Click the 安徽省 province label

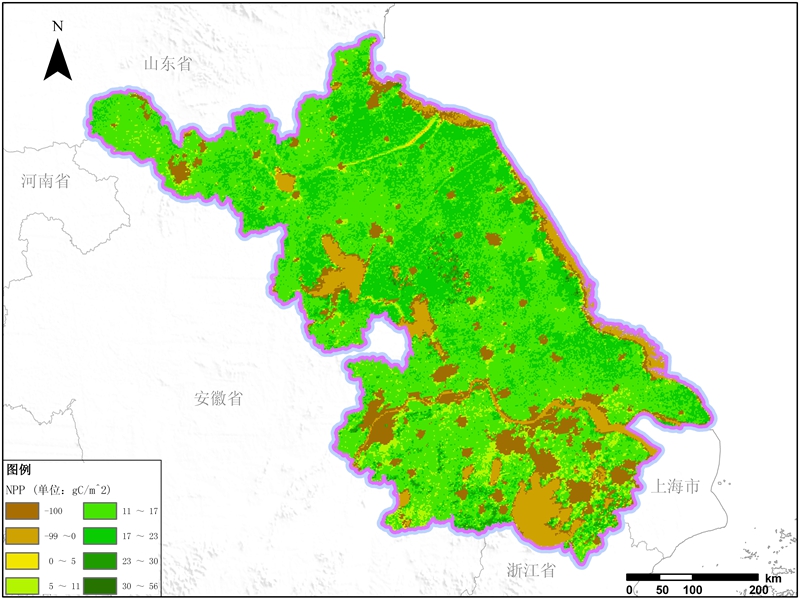[x=218, y=398]
